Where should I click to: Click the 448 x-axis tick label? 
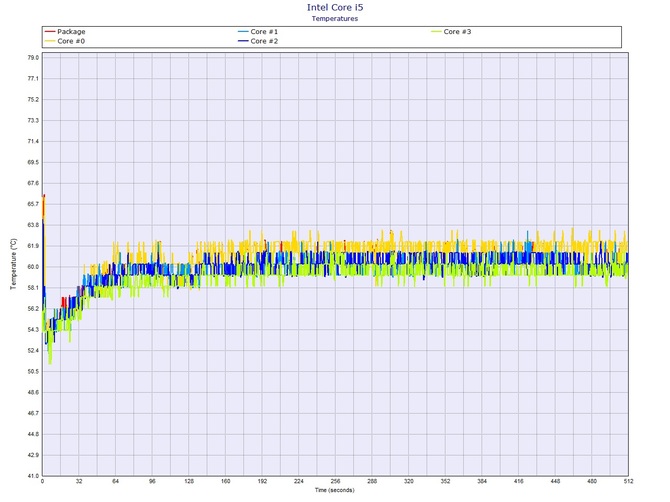point(555,481)
